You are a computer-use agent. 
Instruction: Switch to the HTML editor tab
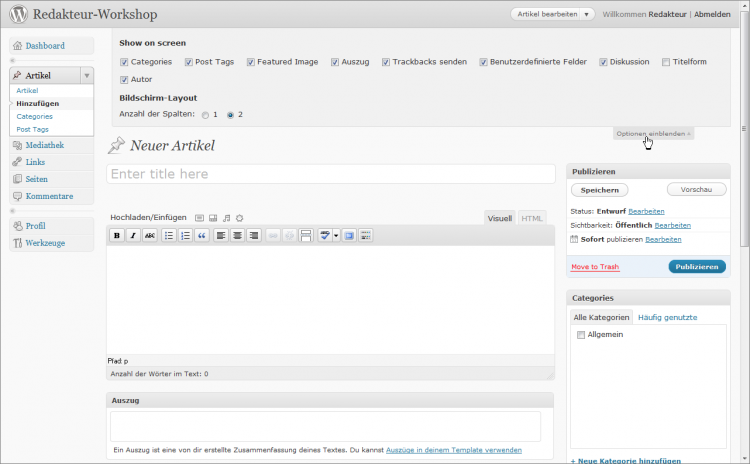(533, 217)
